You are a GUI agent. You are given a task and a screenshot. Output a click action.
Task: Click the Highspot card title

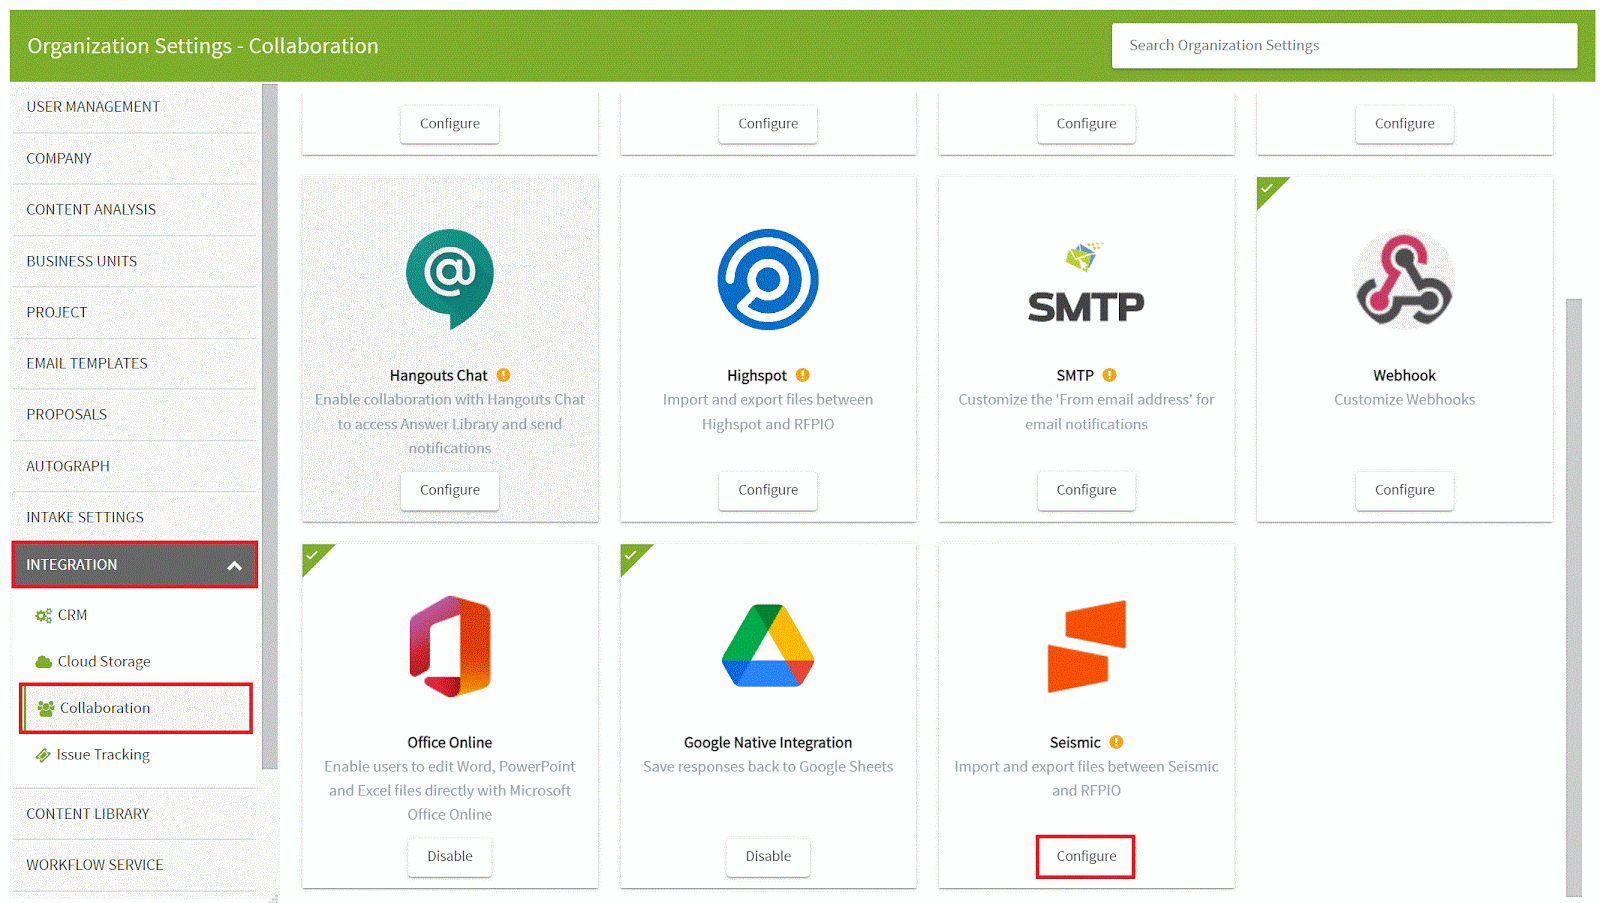coord(757,376)
